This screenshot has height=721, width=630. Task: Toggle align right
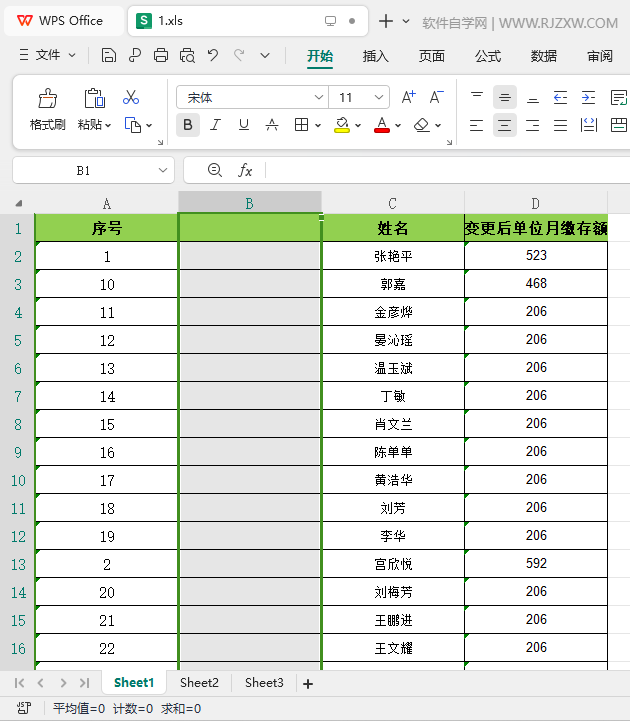click(x=533, y=125)
